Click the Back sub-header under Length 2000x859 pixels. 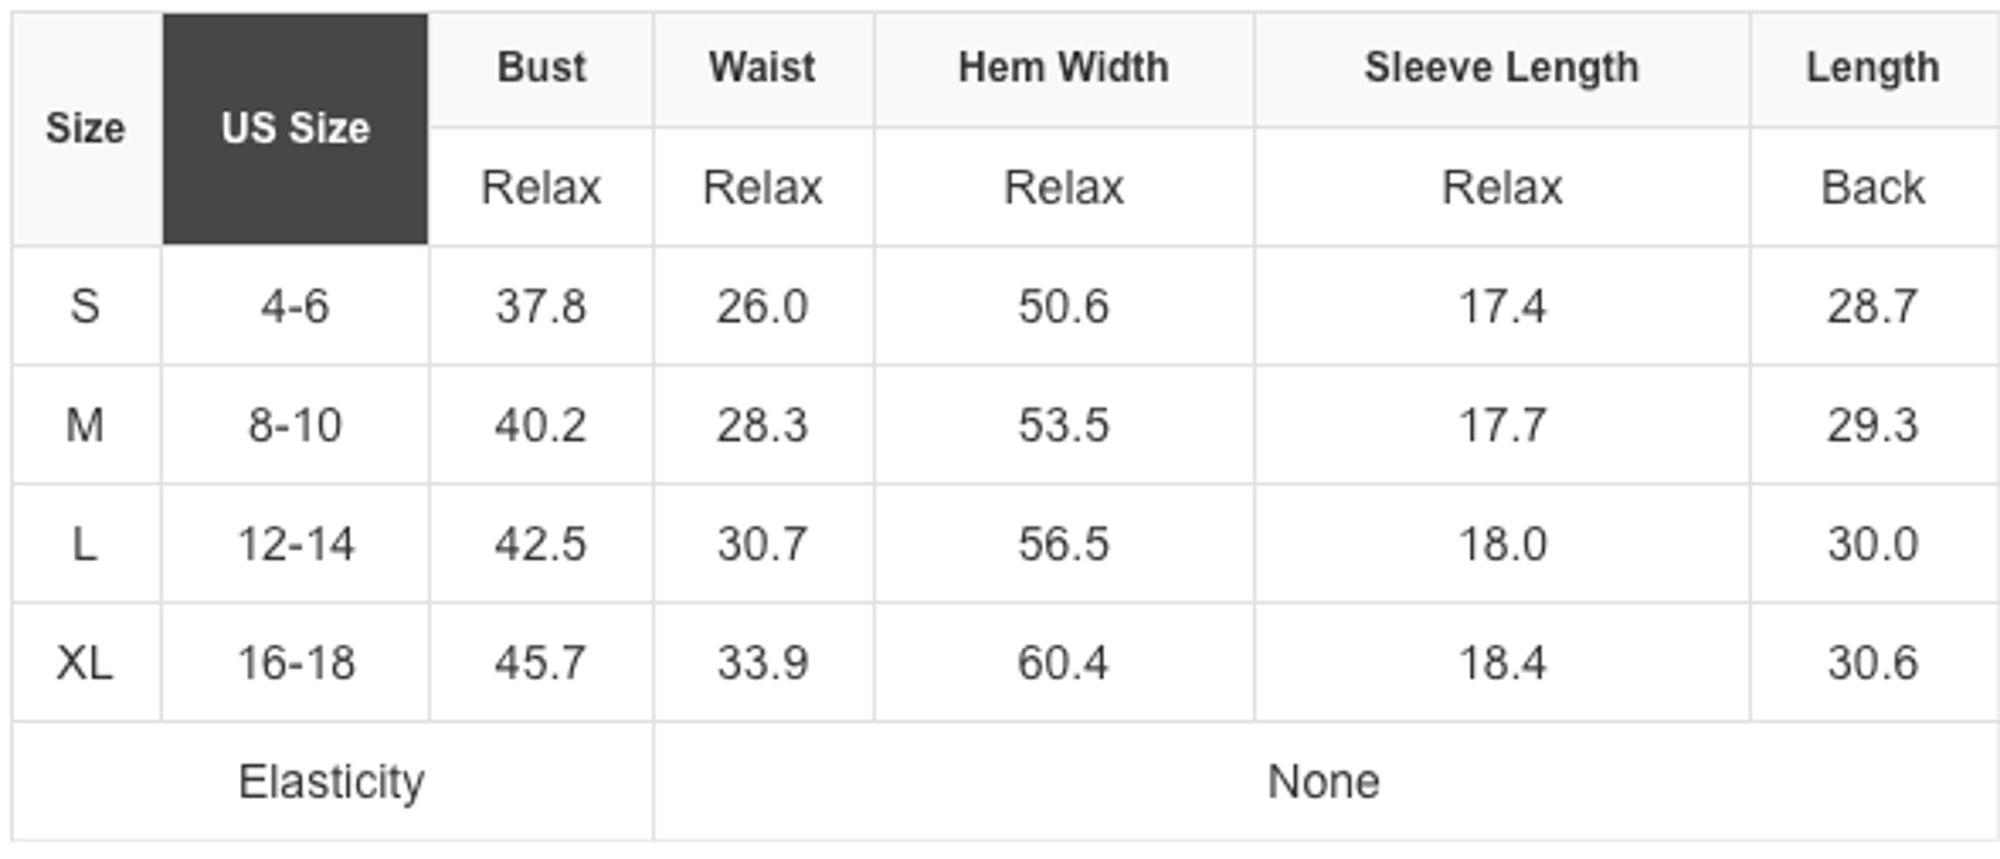click(1872, 187)
